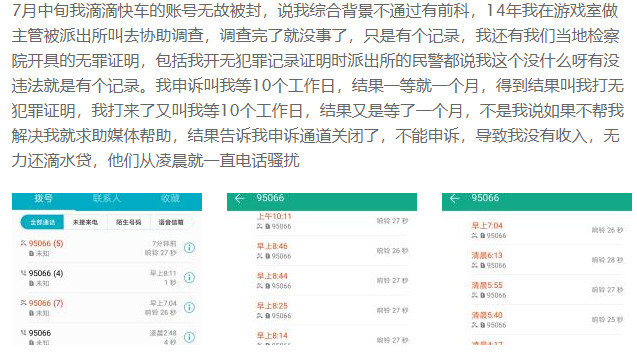Switch to the 联系人 tab
Screen dimensions: 637x363
tap(106, 198)
